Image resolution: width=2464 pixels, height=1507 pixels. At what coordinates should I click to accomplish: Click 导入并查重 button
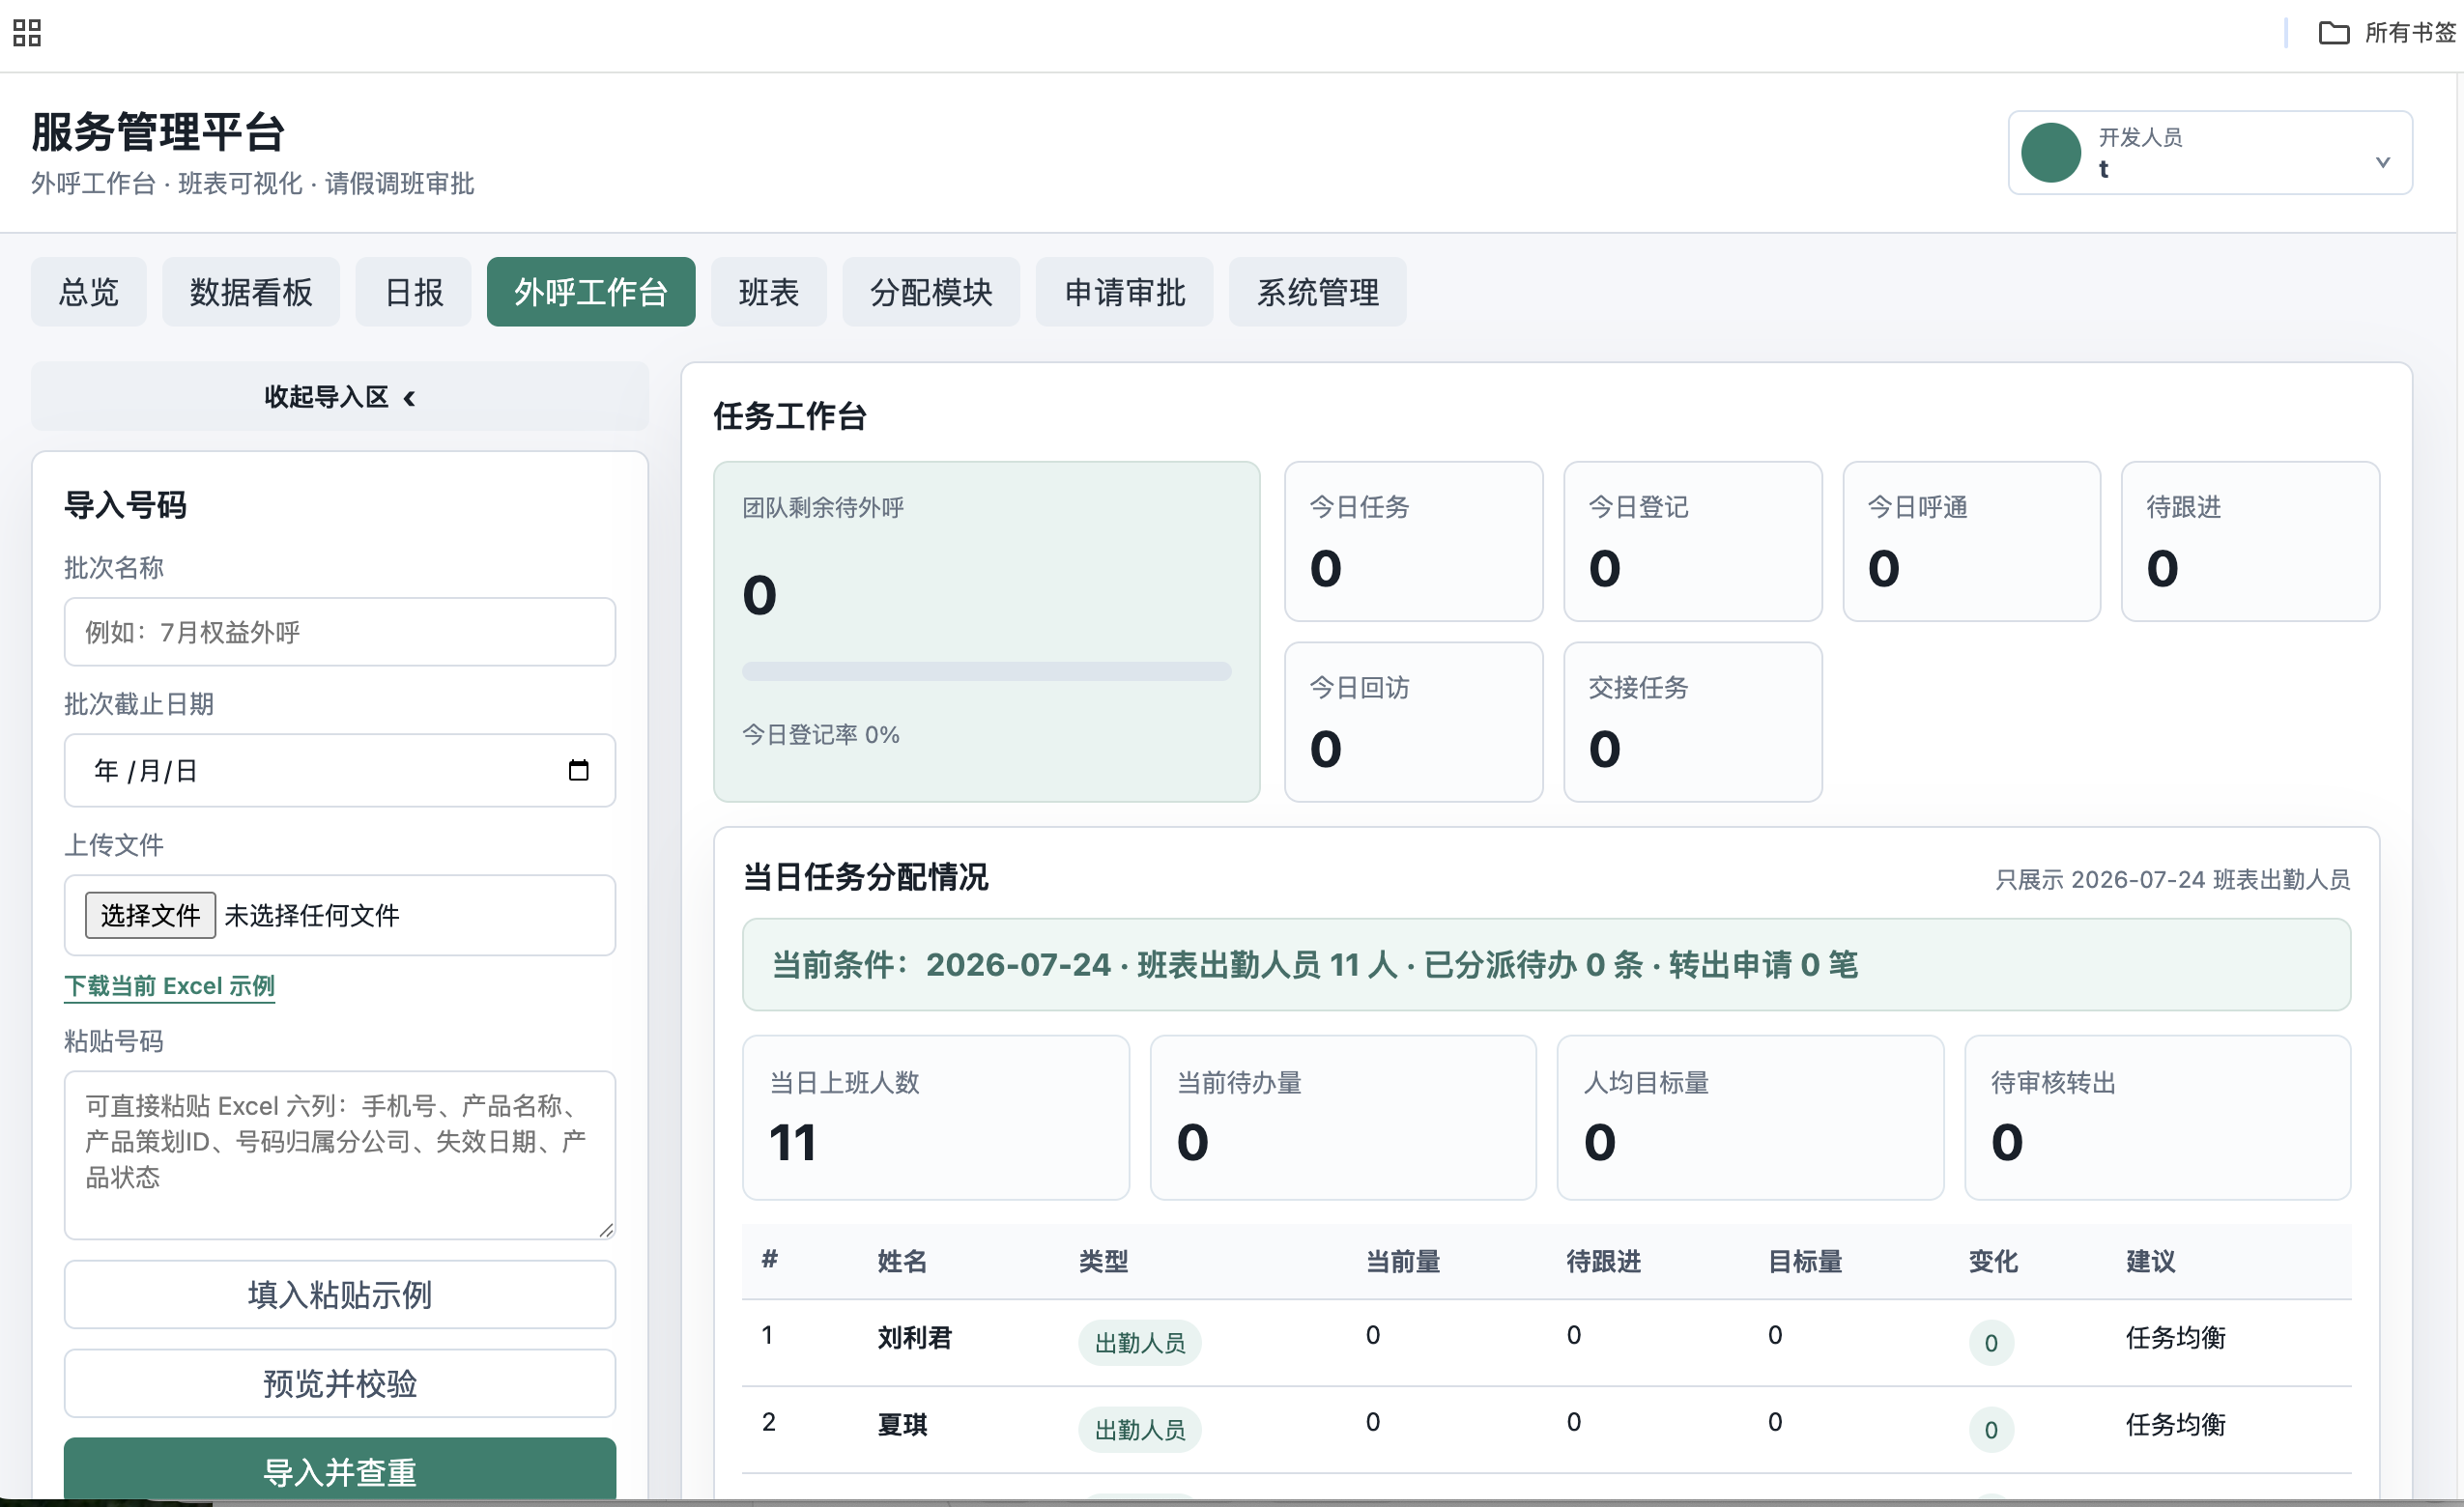click(340, 1471)
